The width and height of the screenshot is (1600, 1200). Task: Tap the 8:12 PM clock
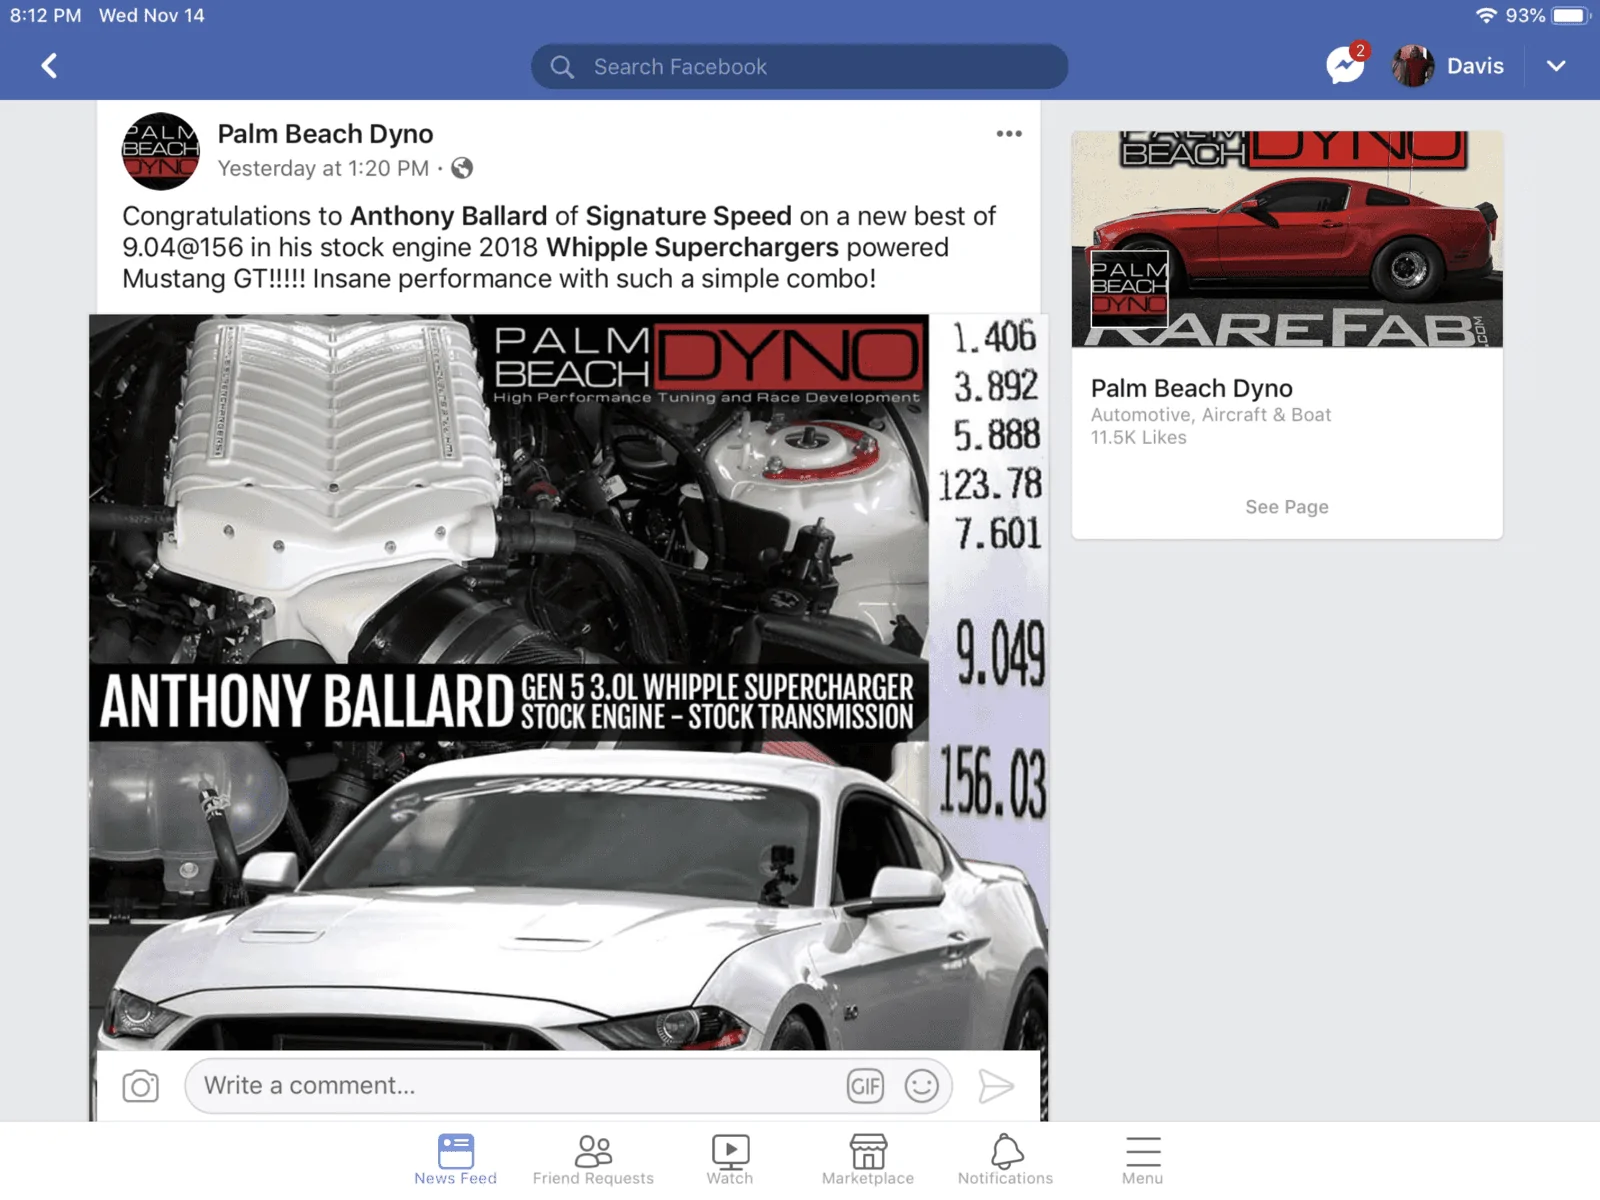[x=45, y=16]
